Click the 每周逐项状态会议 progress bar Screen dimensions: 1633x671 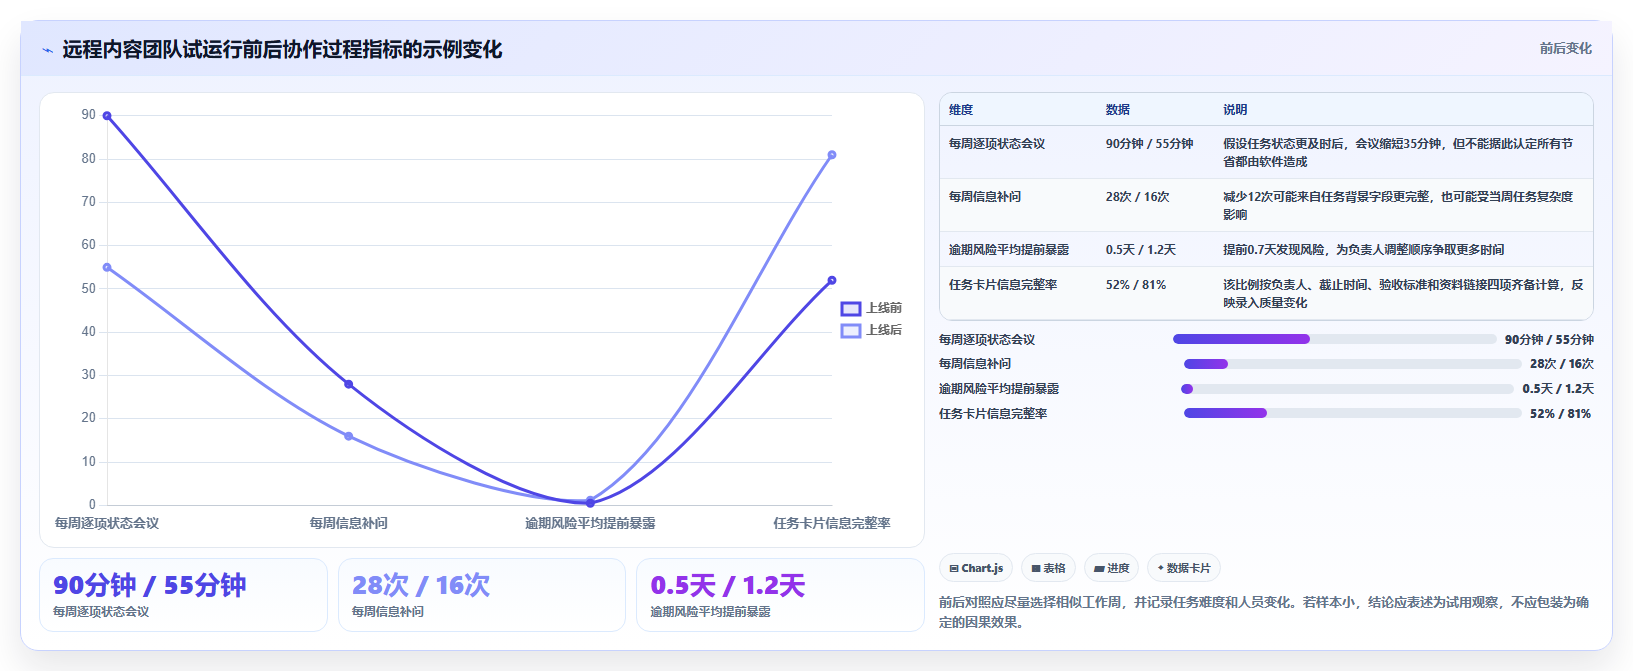[1334, 339]
